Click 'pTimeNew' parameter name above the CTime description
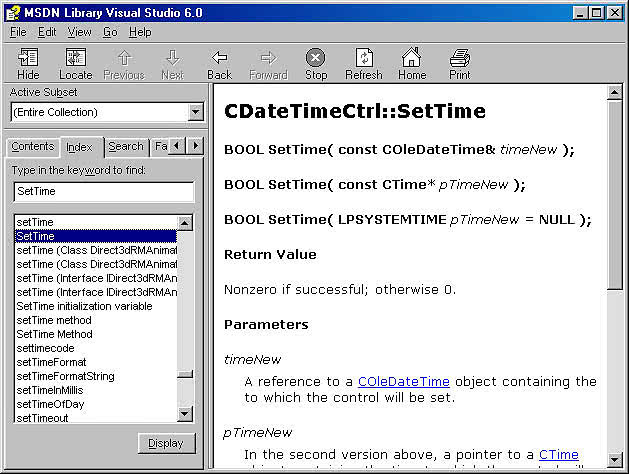This screenshot has height=474, width=629. [x=258, y=433]
